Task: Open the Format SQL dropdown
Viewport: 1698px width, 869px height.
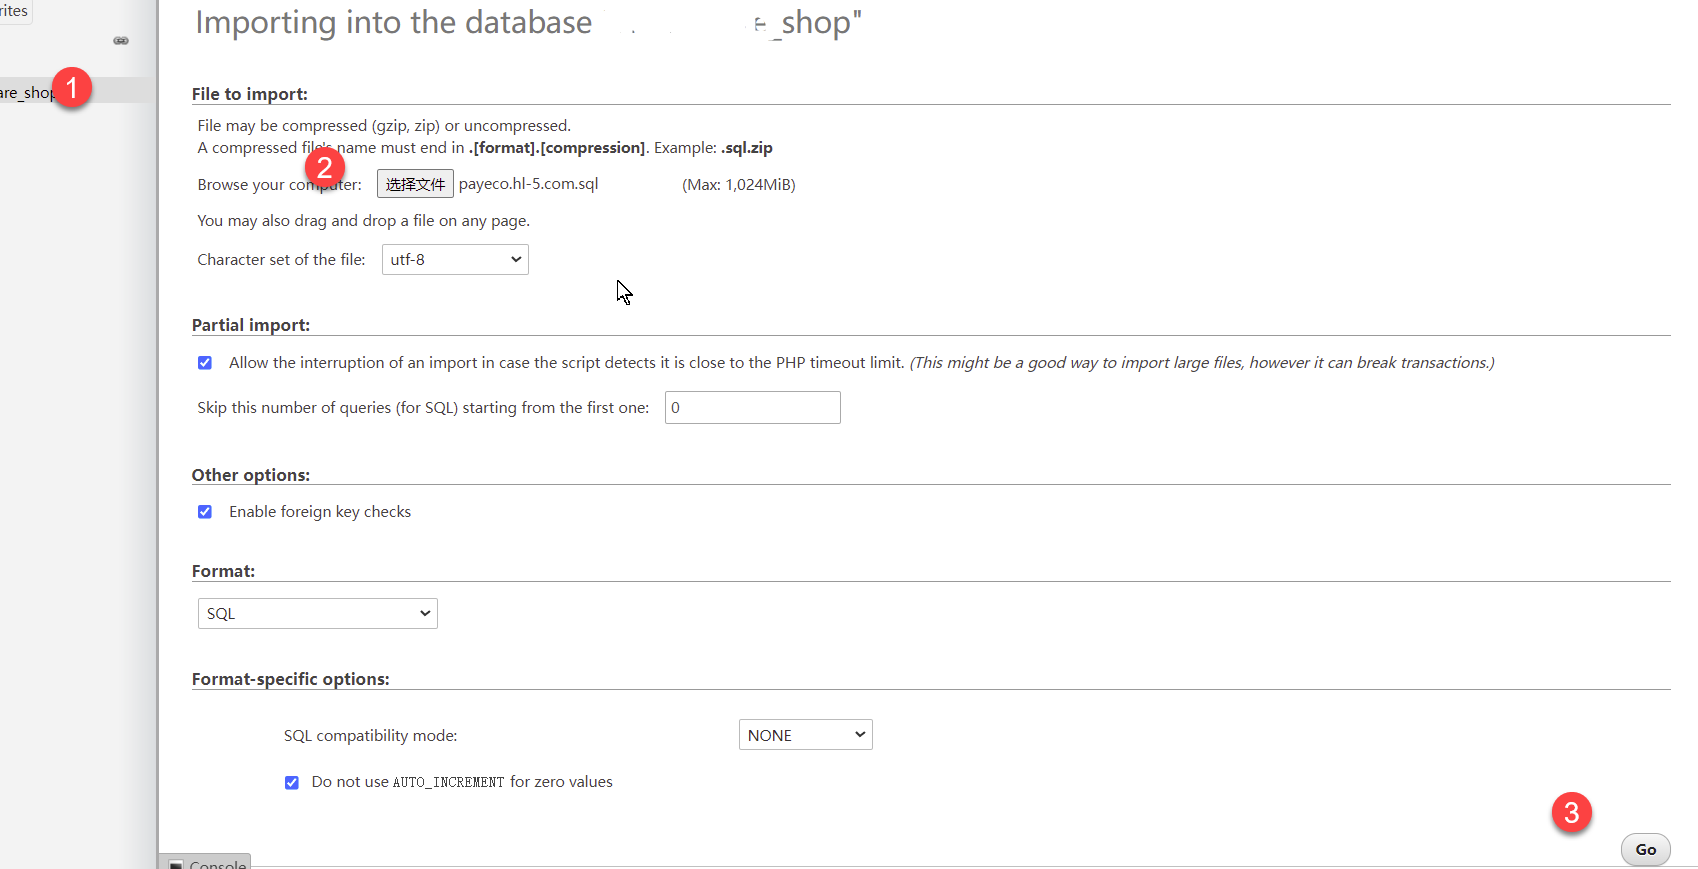Action: (x=317, y=614)
